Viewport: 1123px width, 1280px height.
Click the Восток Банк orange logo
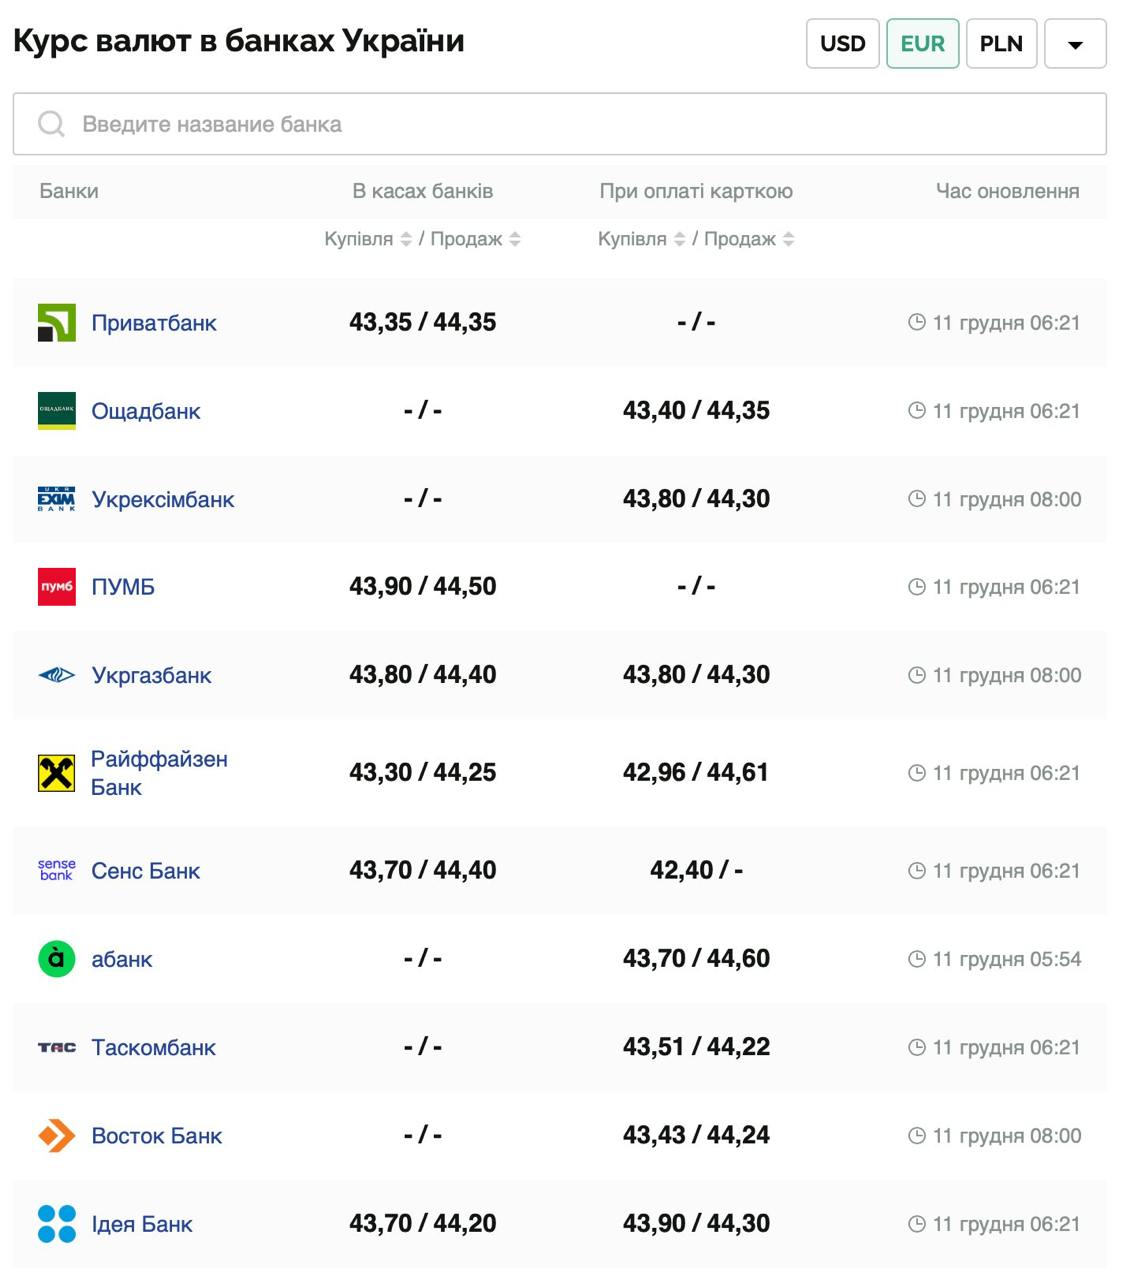[57, 1136]
